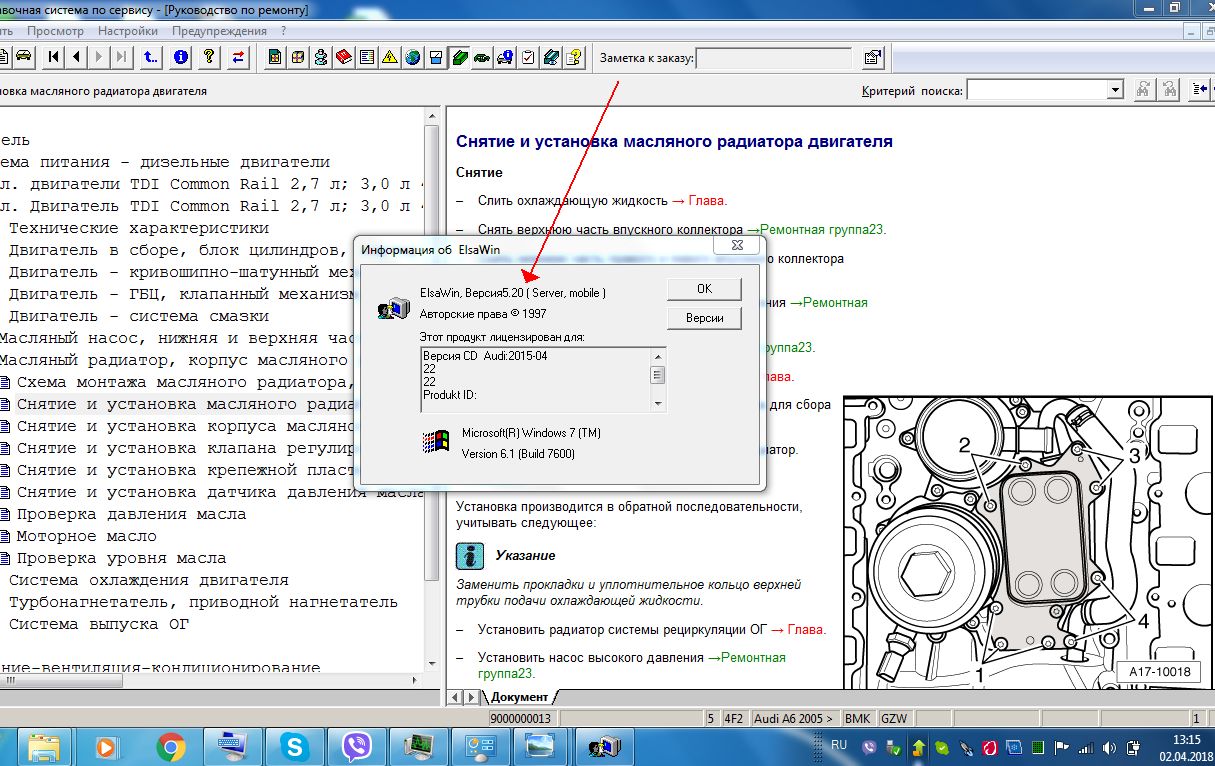Select 'Проверка уровня масла' tree item
1215x766 pixels.
(121, 558)
